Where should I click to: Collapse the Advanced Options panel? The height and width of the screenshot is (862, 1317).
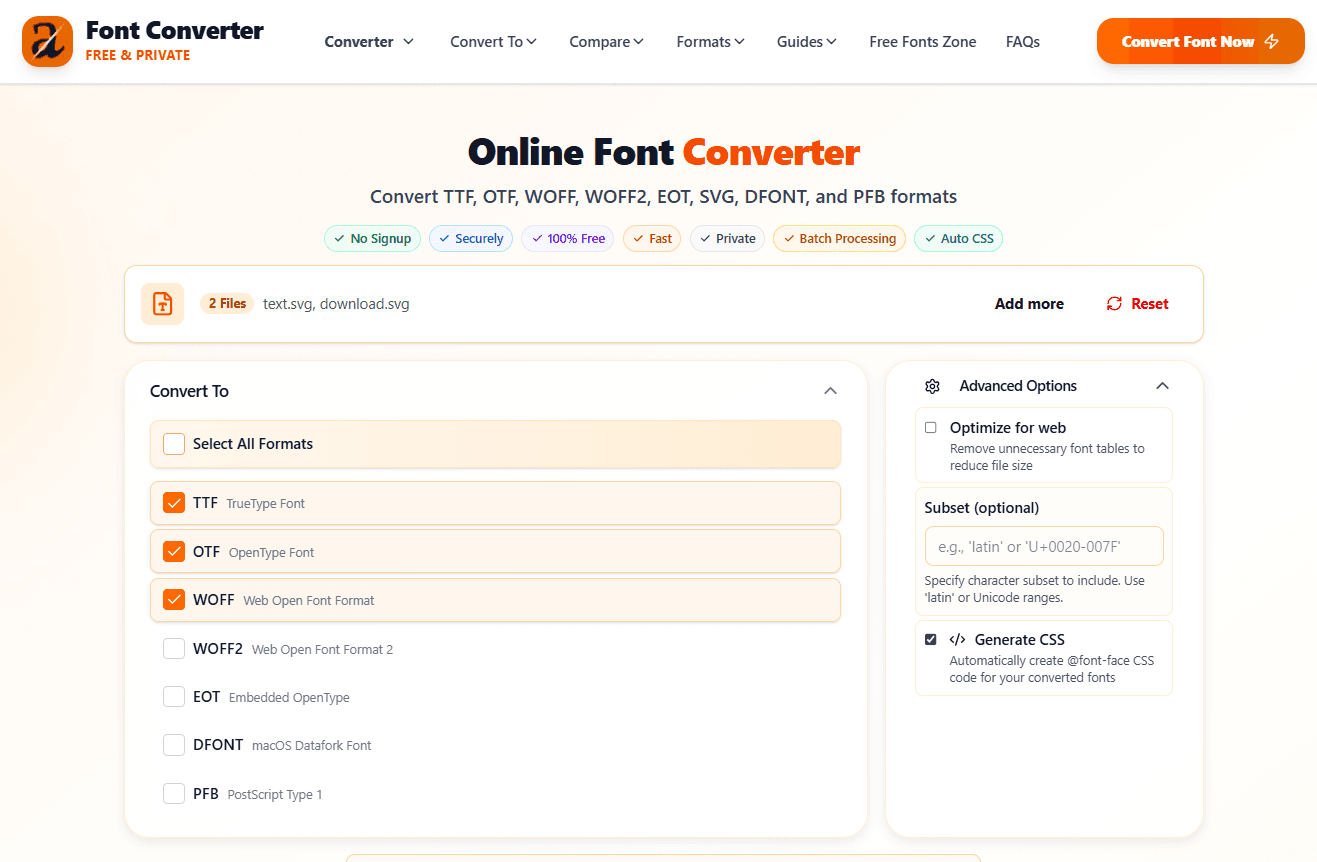[x=1162, y=385]
